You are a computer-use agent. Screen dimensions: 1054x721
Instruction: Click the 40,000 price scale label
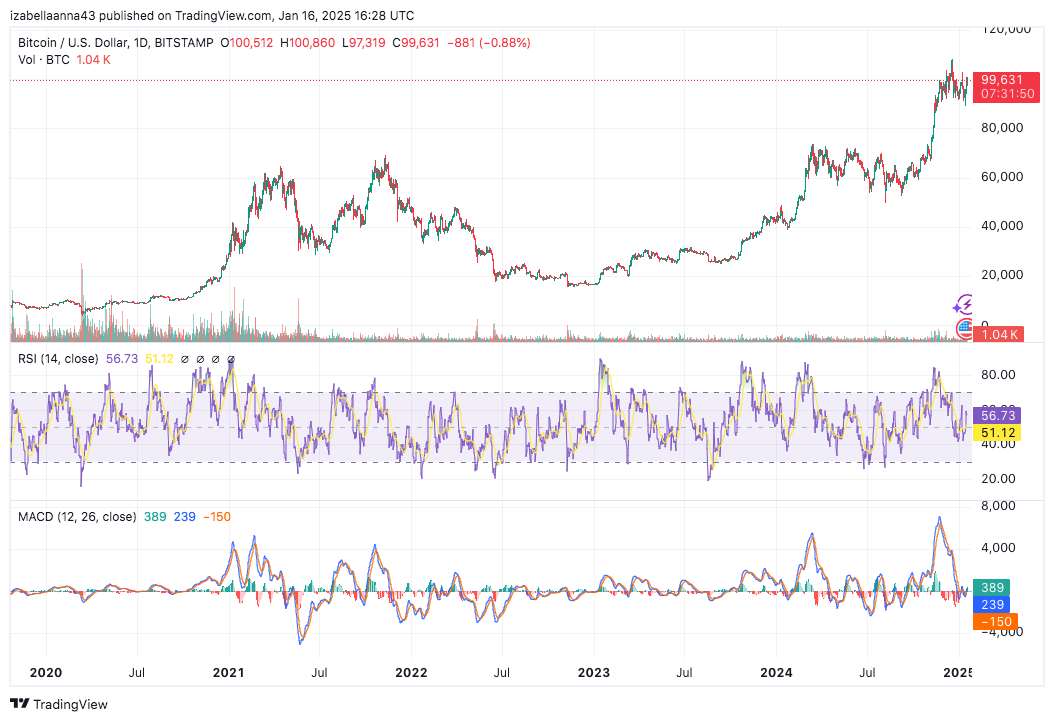point(1002,226)
